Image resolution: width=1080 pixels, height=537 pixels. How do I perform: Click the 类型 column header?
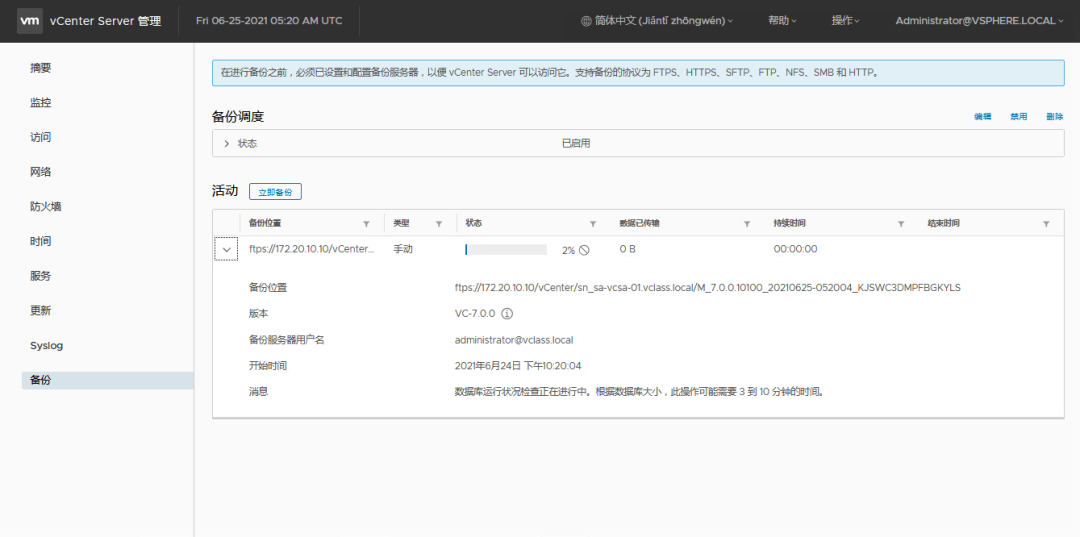(401, 224)
